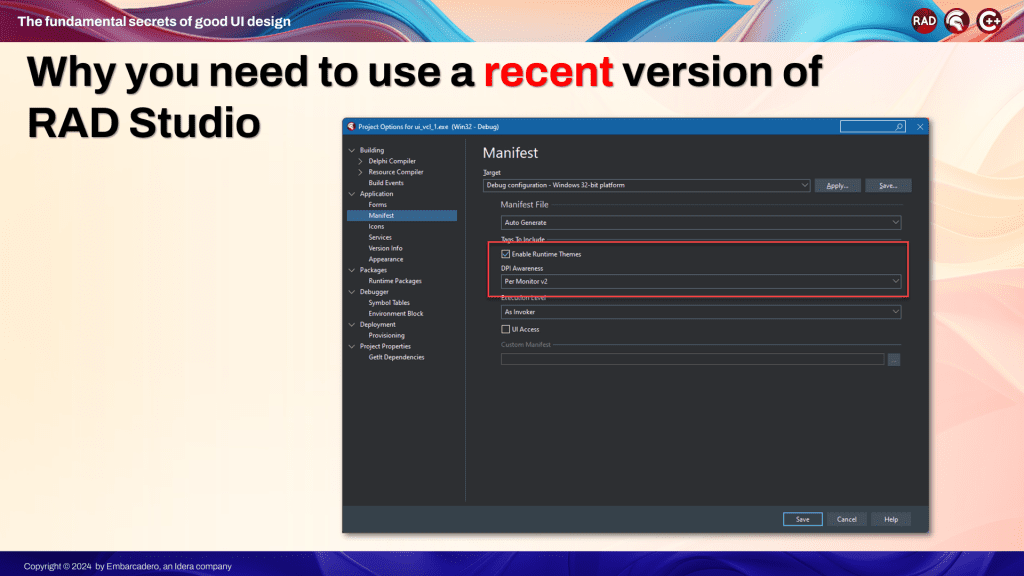Click the search box in the dialog title bar
Screen dimensions: 1024x576
pyautogui.click(x=872, y=127)
